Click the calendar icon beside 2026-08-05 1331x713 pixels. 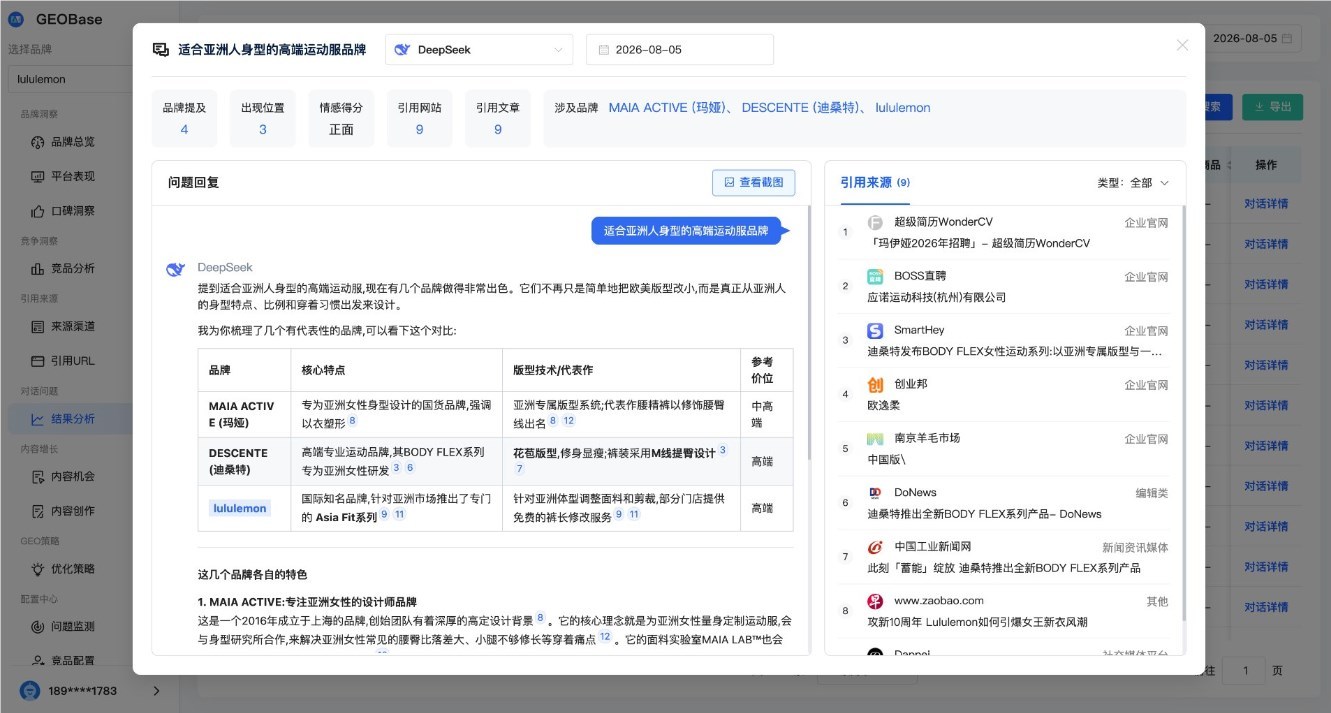tap(603, 49)
